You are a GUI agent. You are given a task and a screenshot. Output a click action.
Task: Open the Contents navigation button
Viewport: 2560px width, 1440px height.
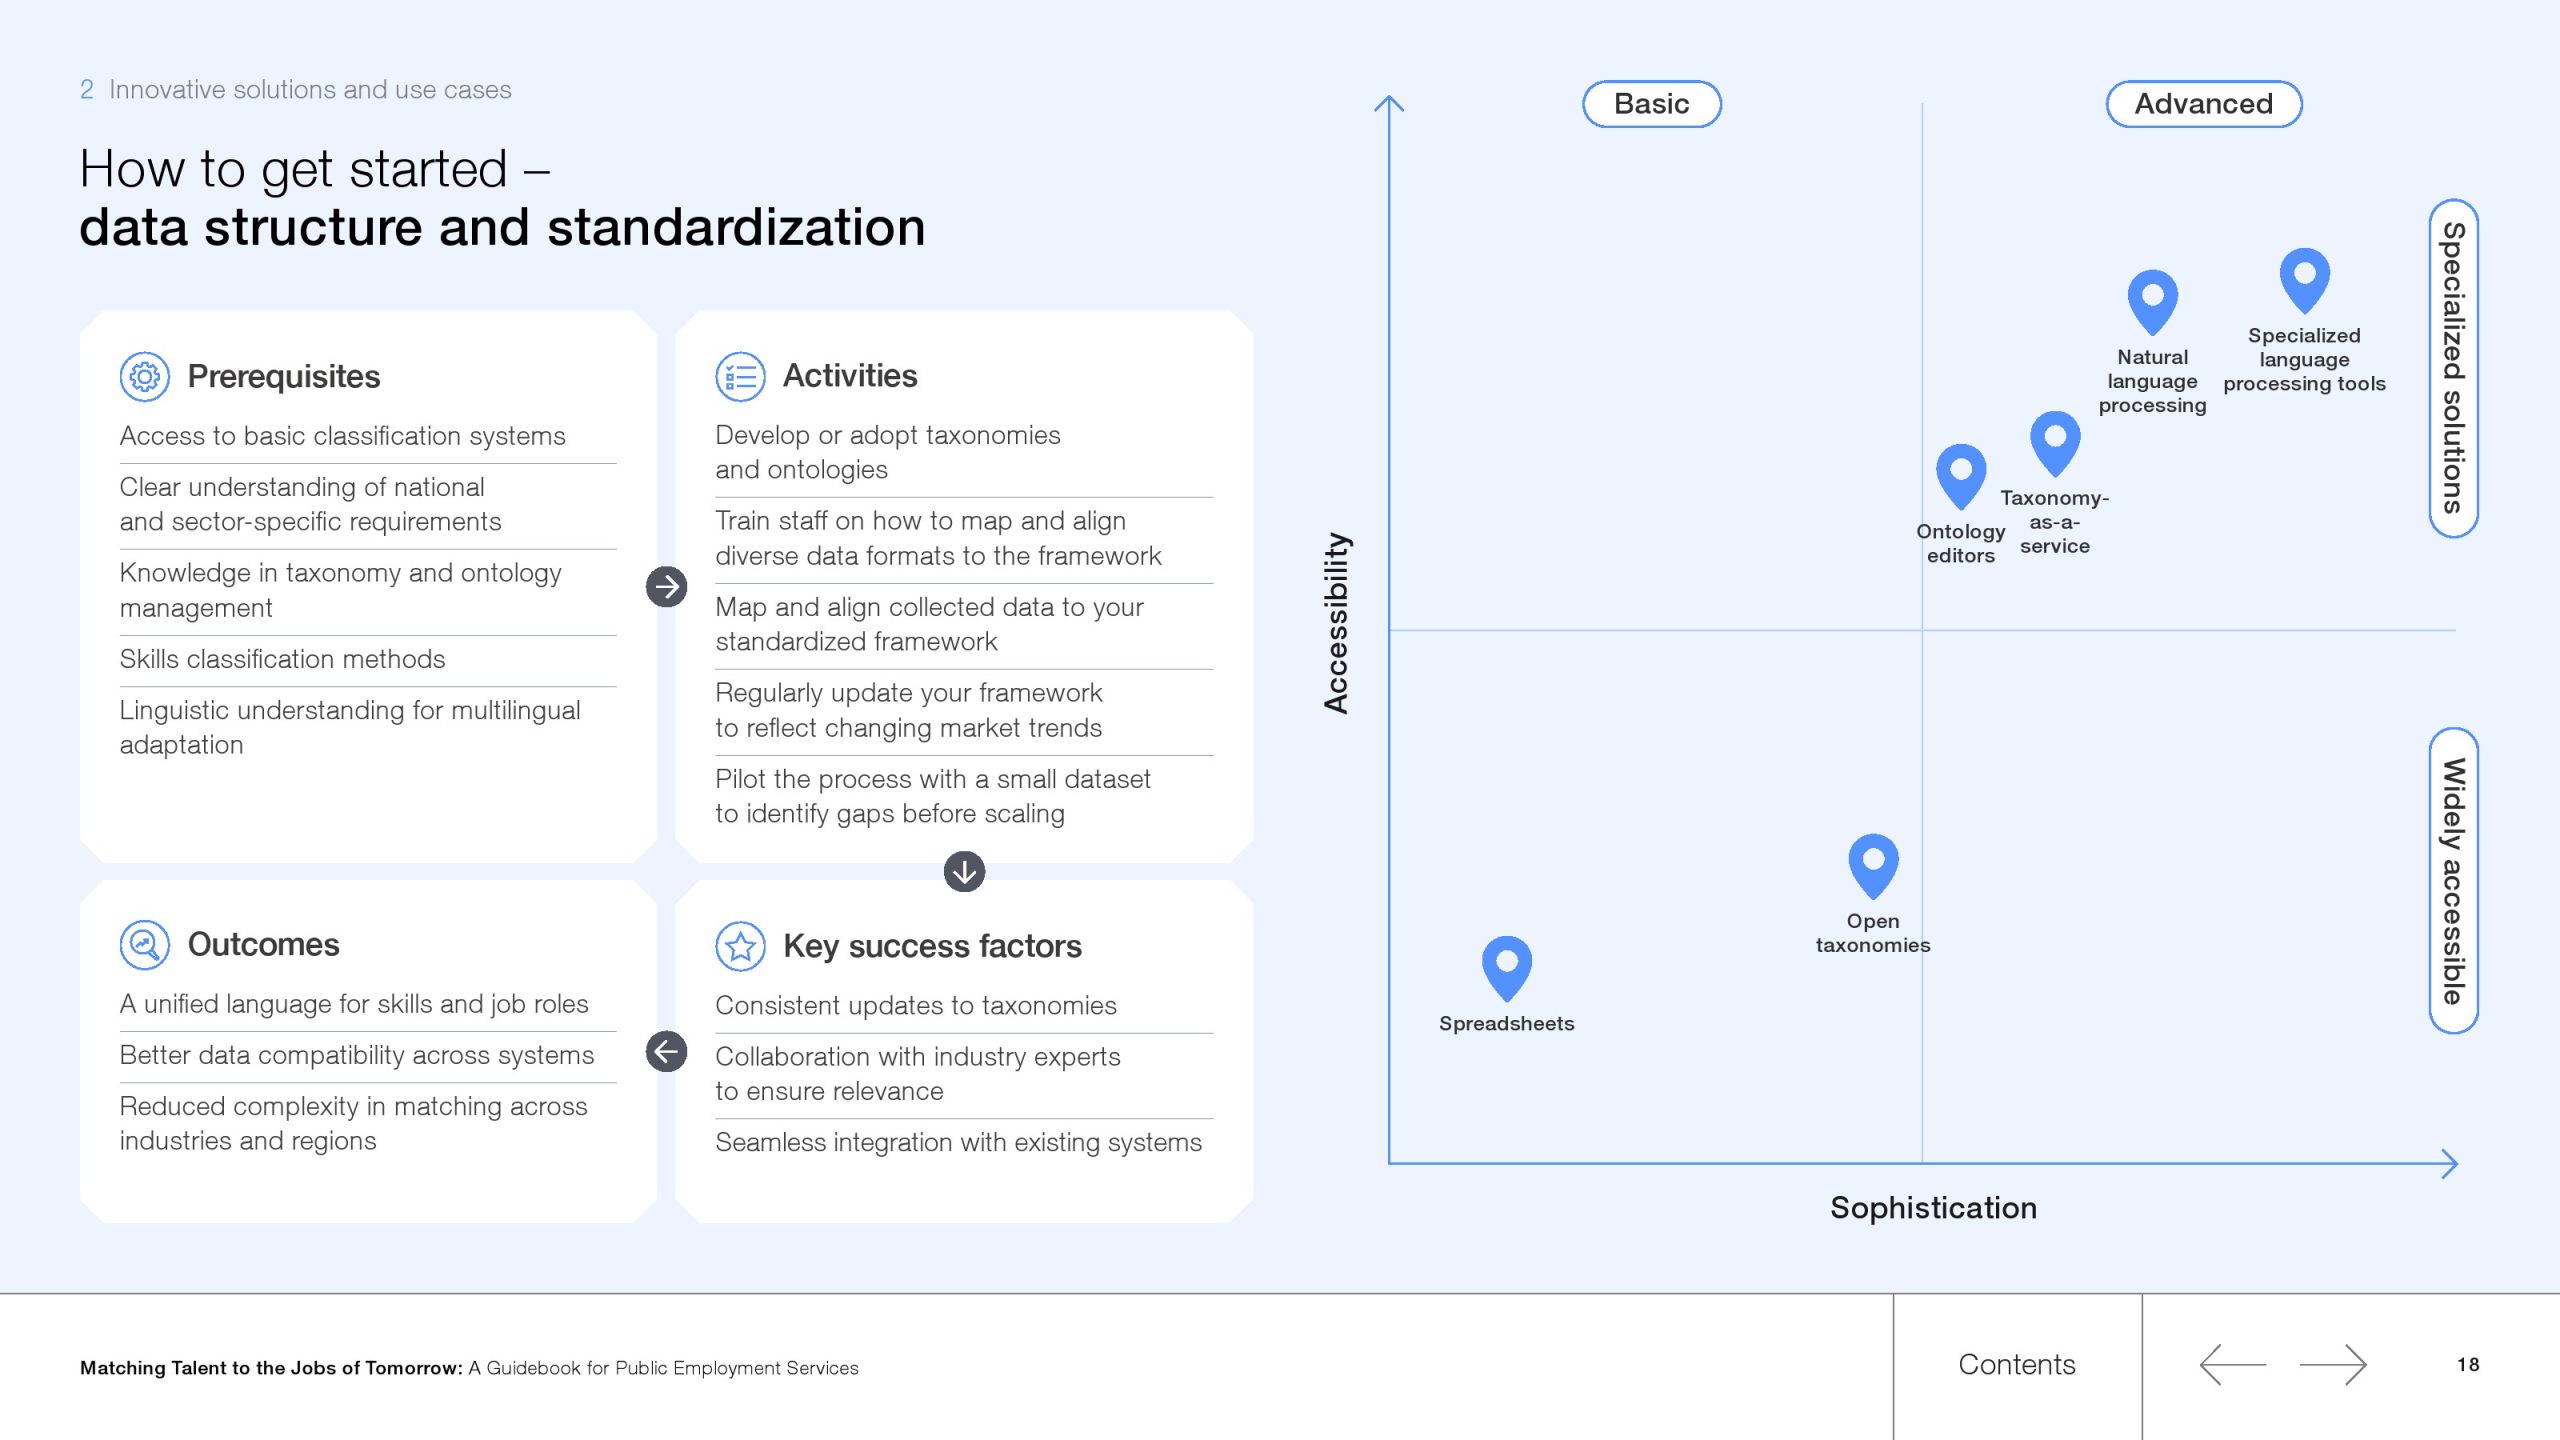coord(2017,1365)
